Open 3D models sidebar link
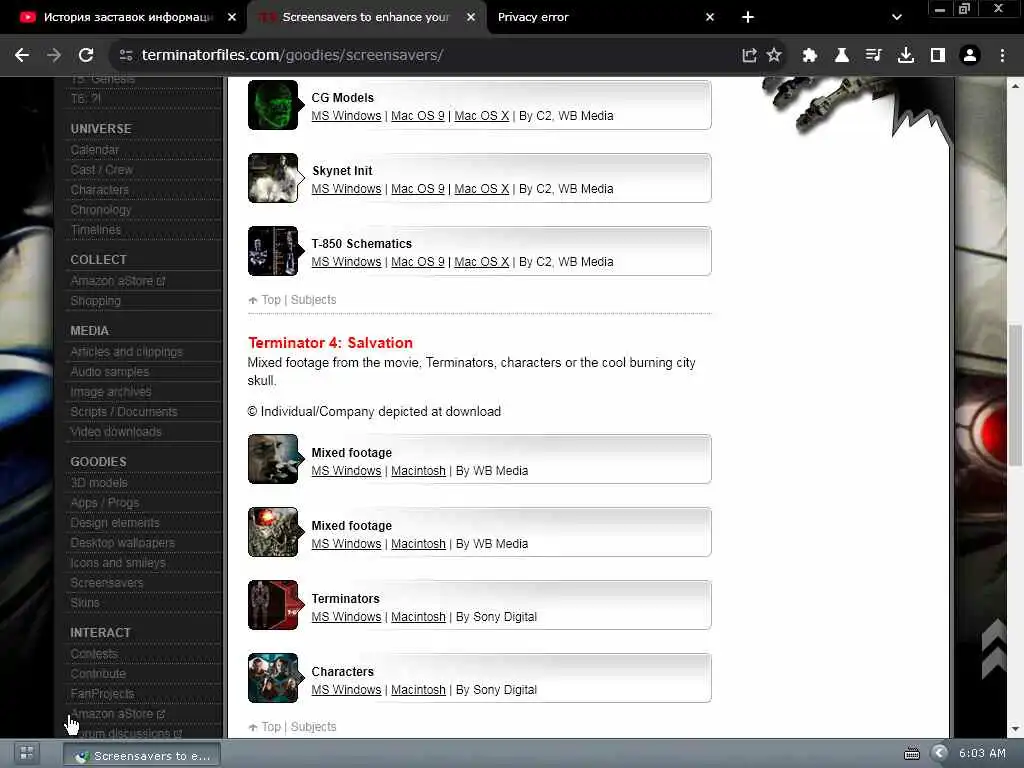The height and width of the screenshot is (768, 1024). [x=99, y=483]
